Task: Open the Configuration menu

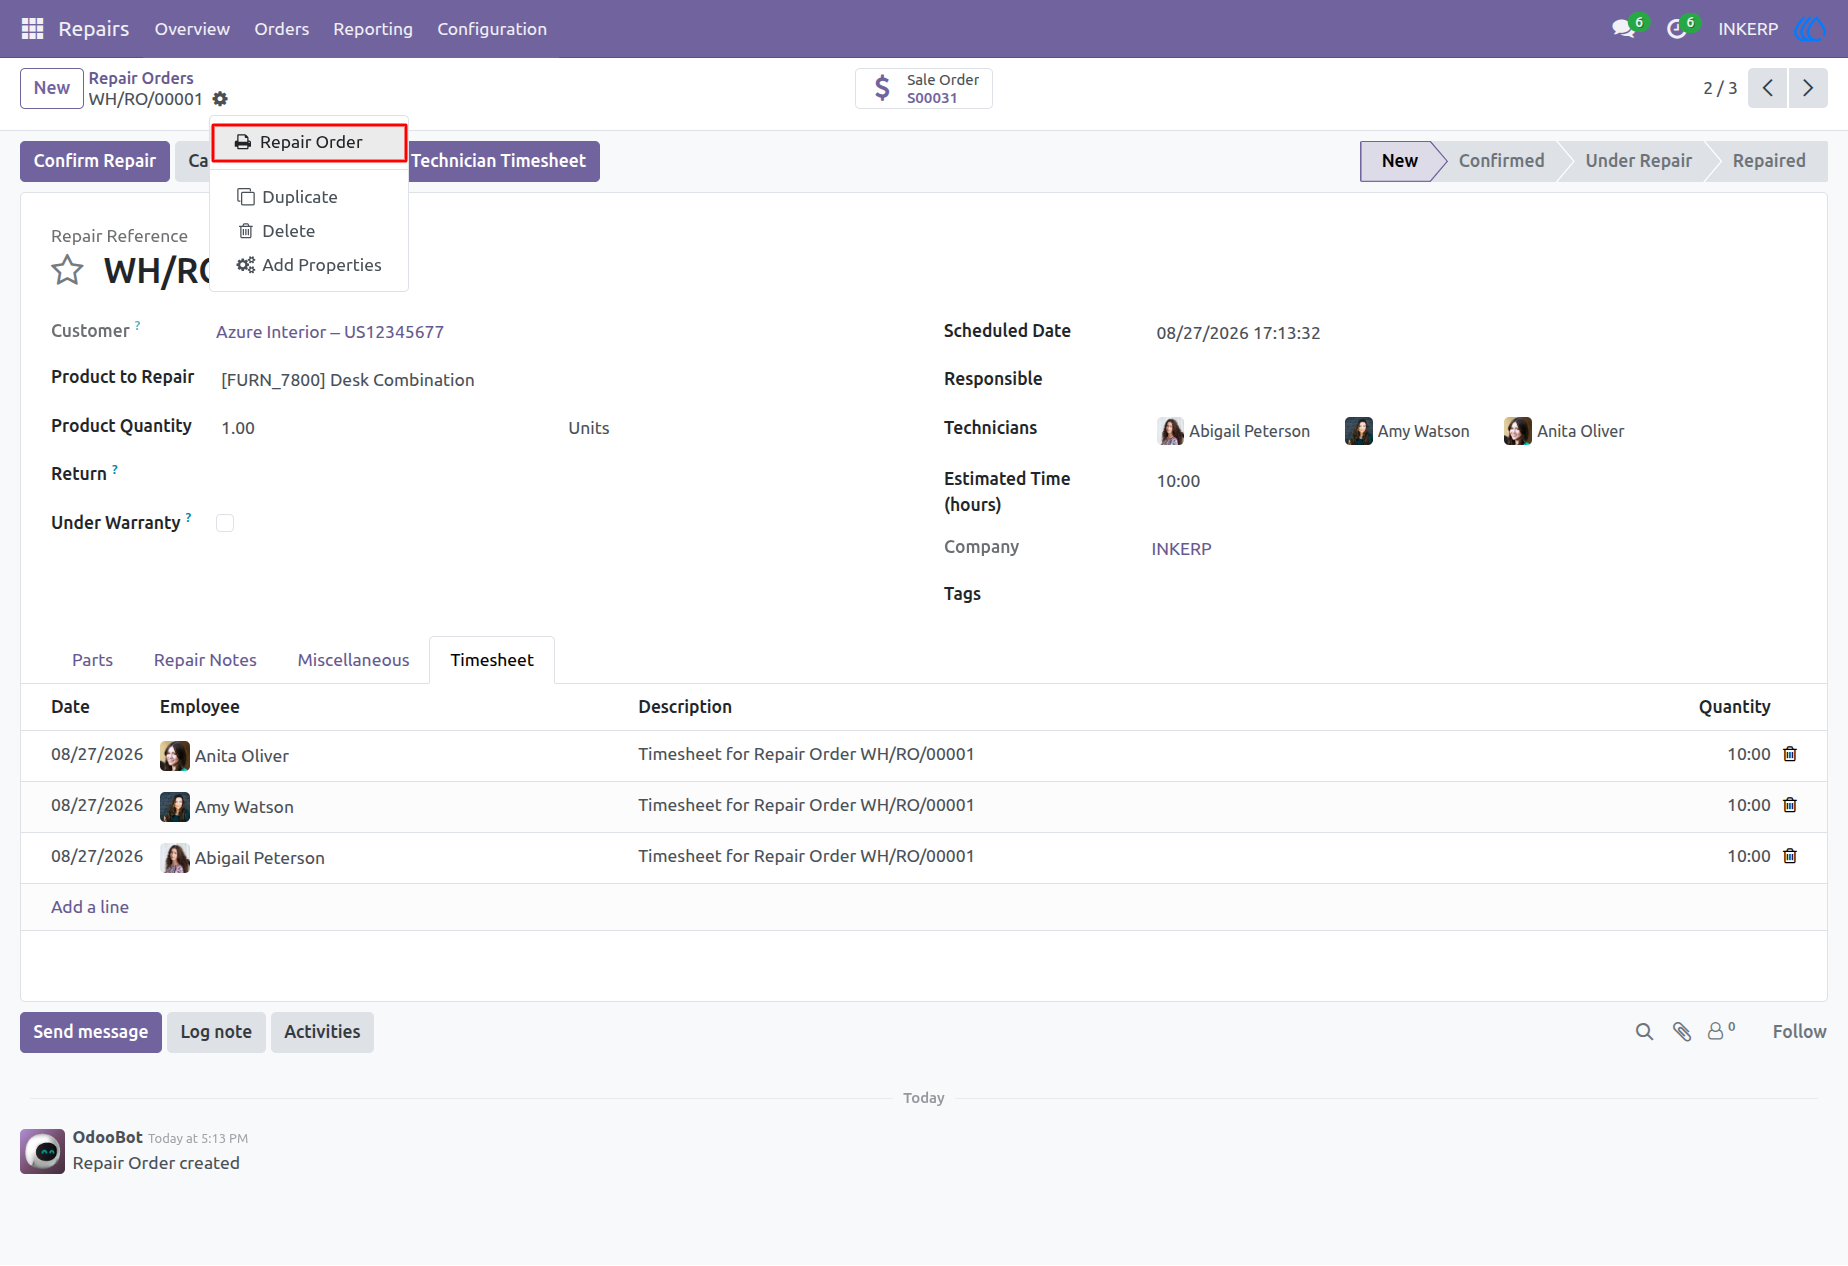Action: coord(492,29)
